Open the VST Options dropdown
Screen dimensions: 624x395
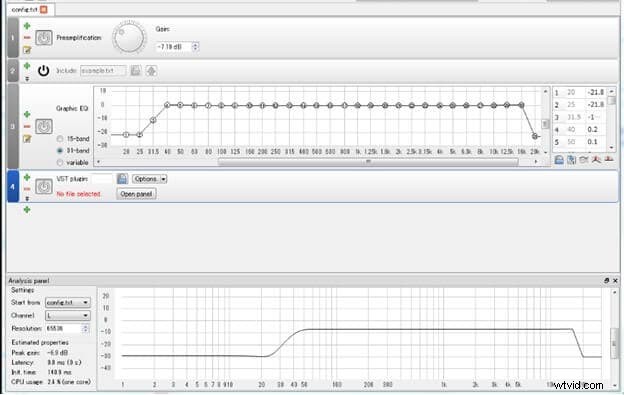click(149, 179)
